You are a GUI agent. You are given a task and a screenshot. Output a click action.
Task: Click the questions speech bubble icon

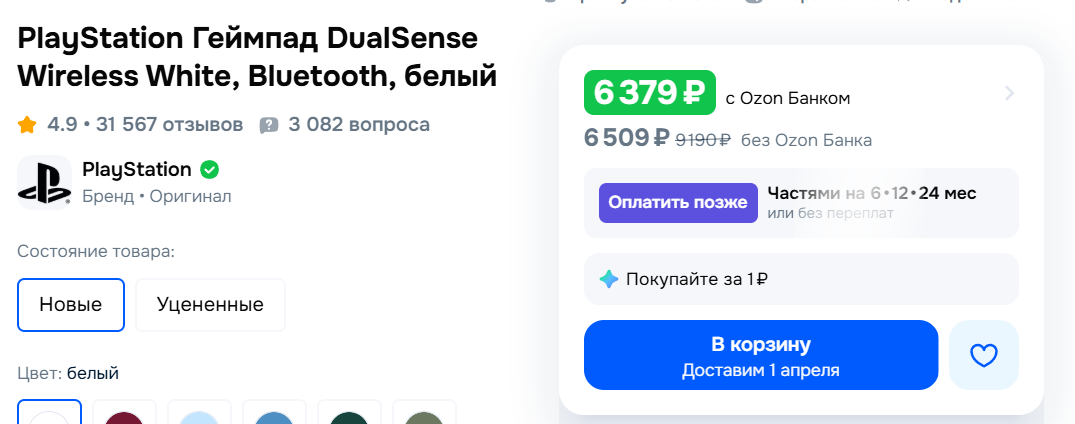click(268, 125)
